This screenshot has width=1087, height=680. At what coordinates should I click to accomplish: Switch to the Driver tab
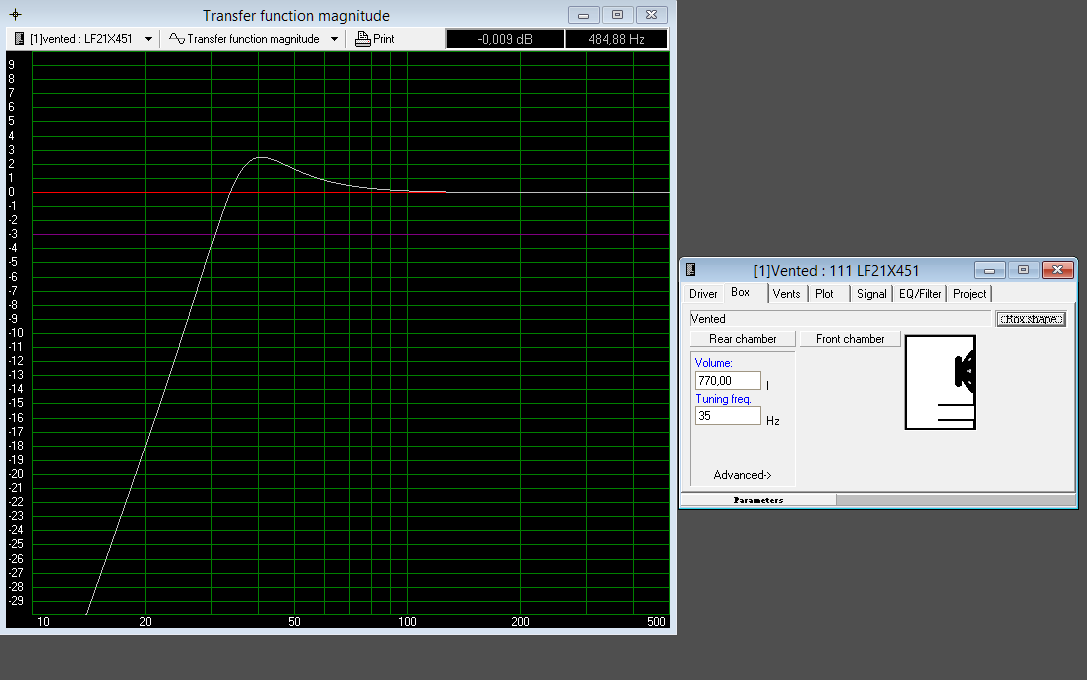(703, 294)
